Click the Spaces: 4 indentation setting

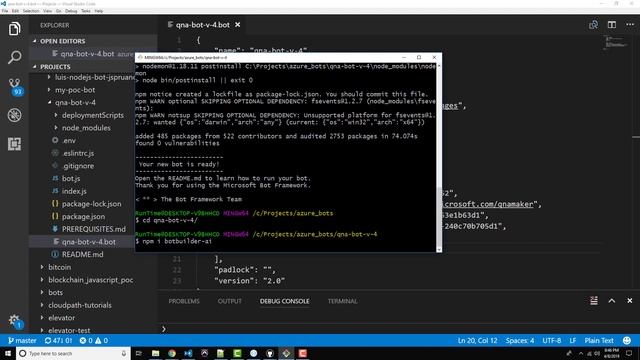(520, 340)
